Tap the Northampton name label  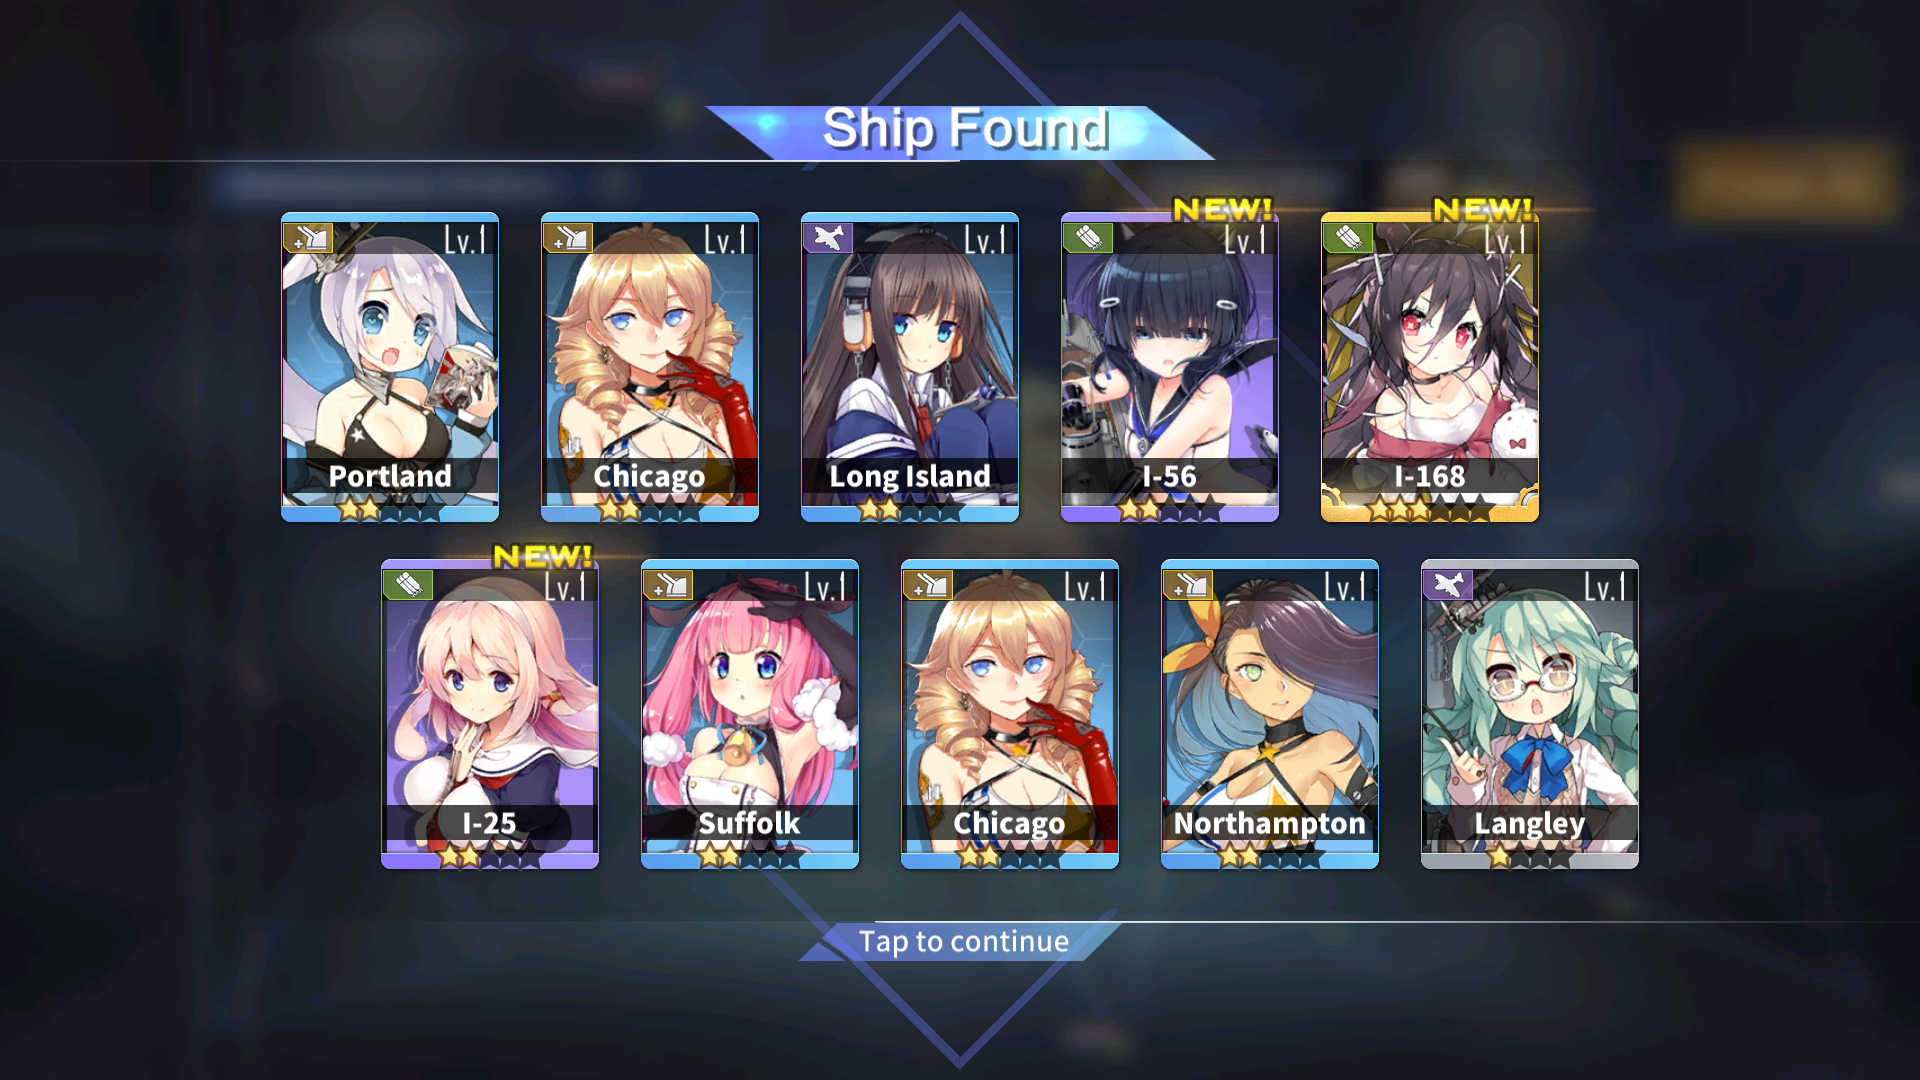click(x=1270, y=823)
